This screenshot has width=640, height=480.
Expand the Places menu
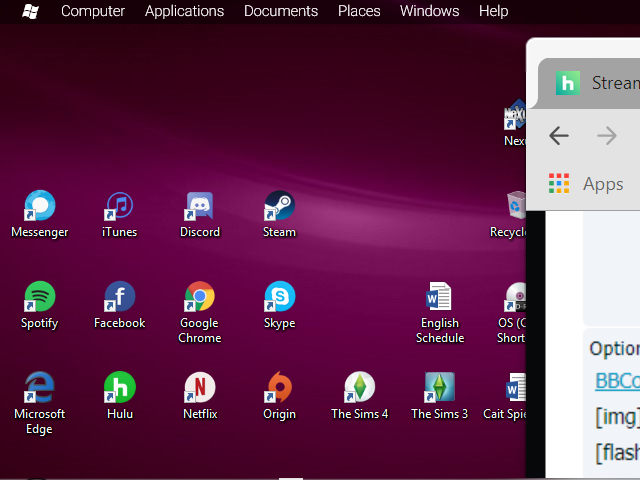click(359, 11)
